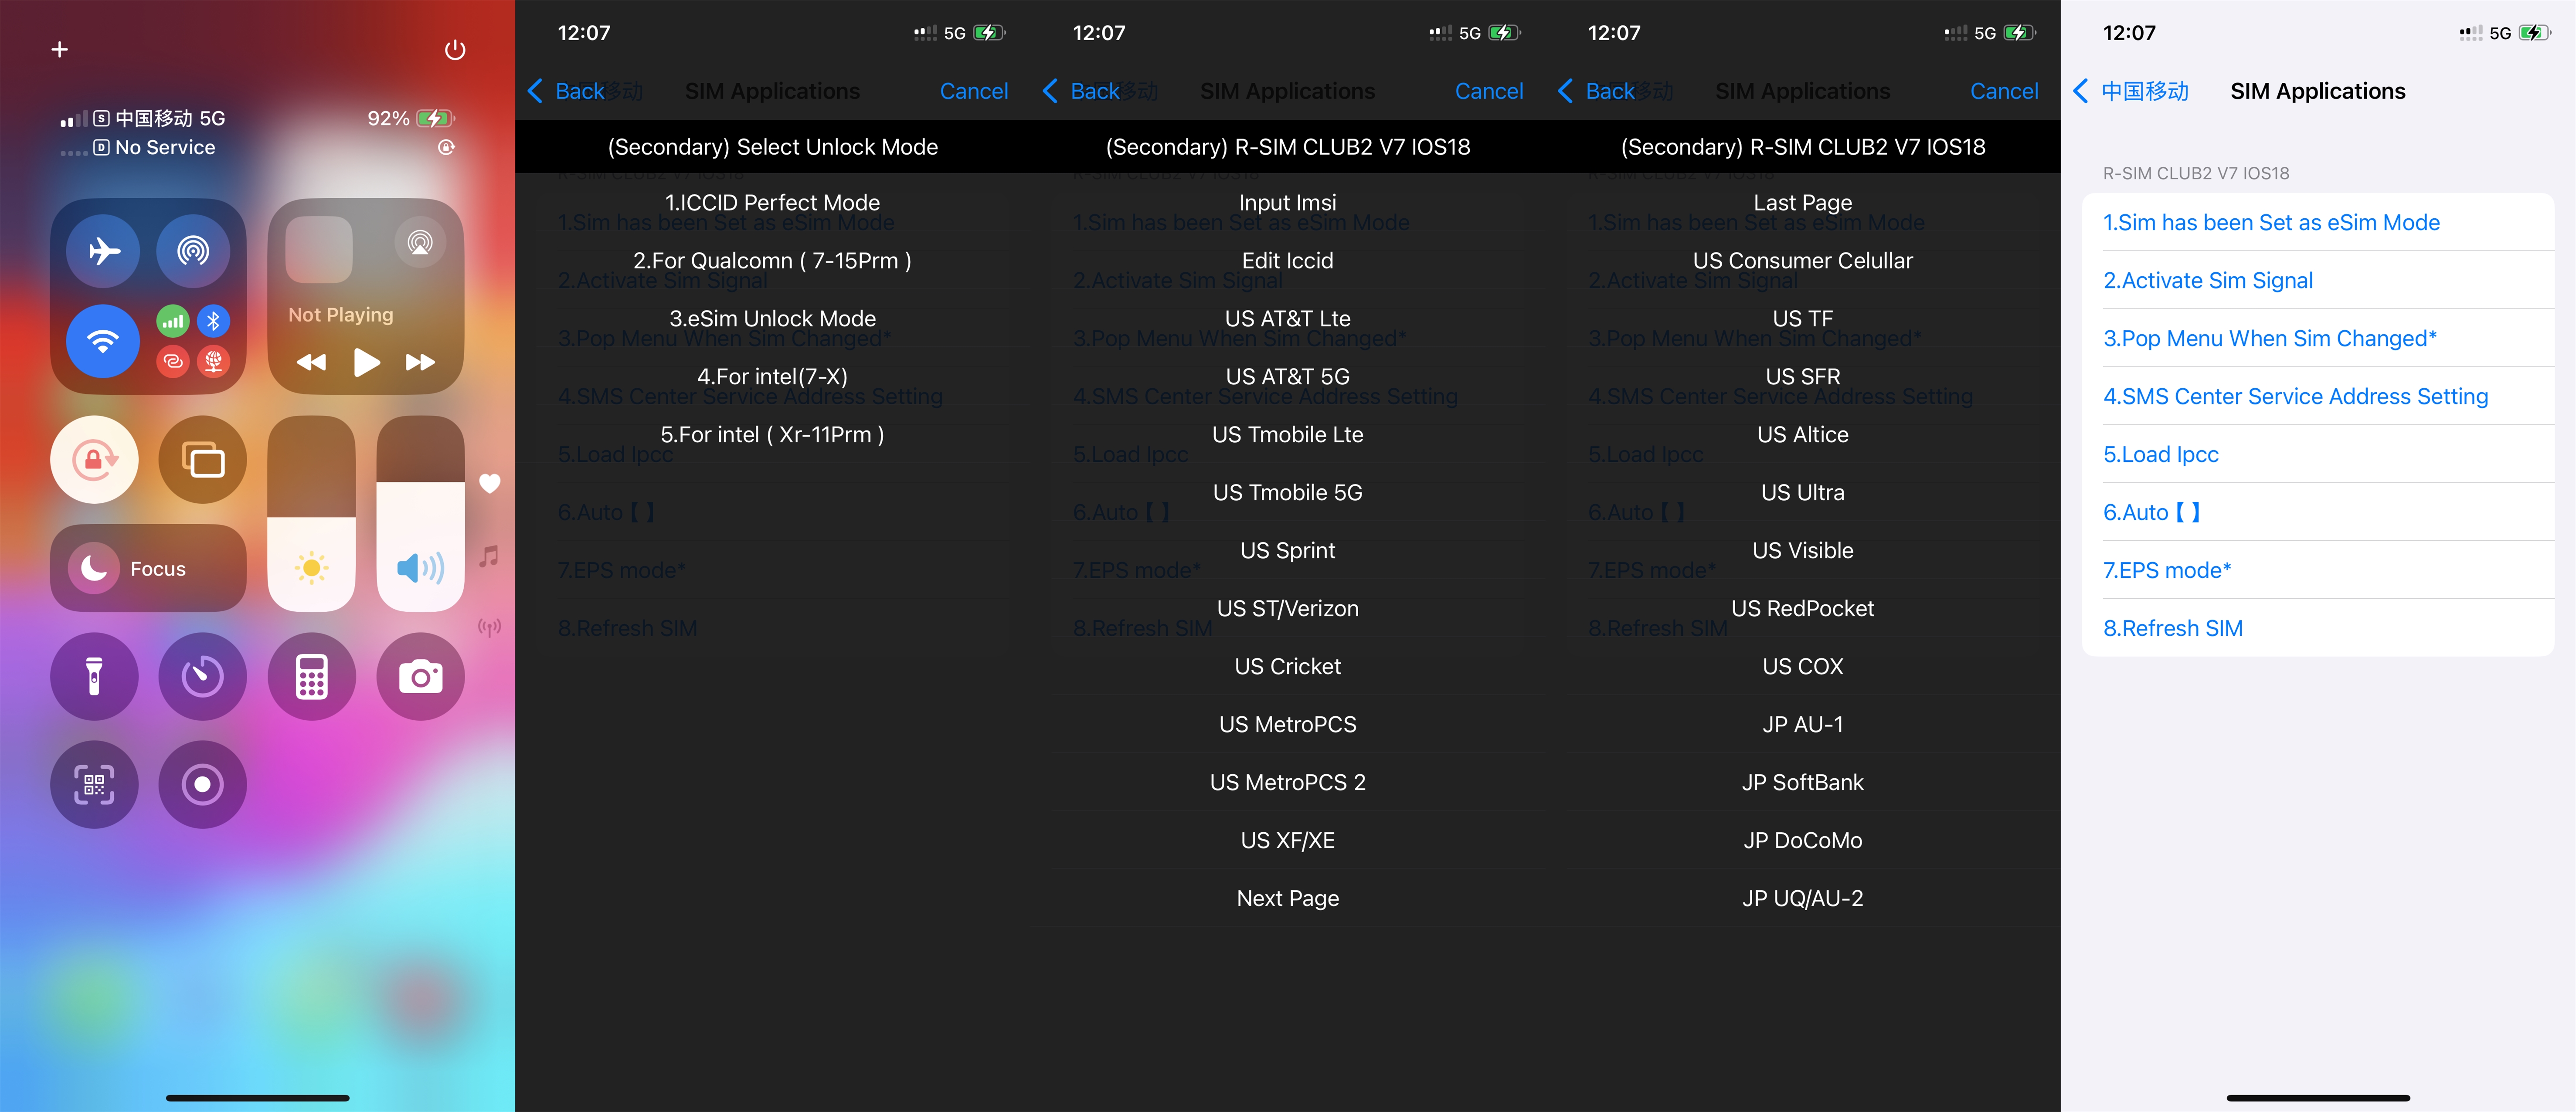Toggle 6.Auto option in light list
This screenshot has width=2576, height=1112.
click(2318, 513)
